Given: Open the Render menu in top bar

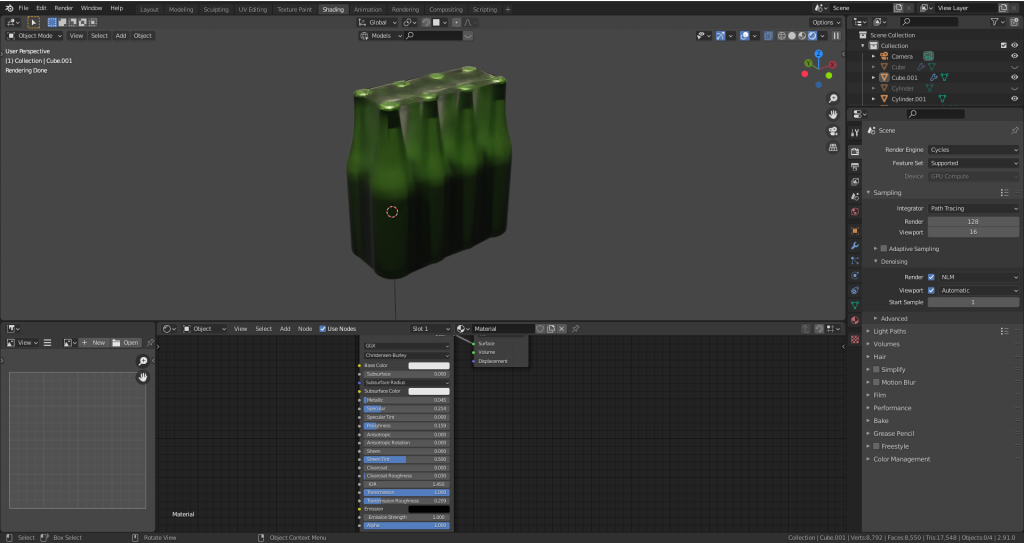Looking at the screenshot, I should [63, 8].
